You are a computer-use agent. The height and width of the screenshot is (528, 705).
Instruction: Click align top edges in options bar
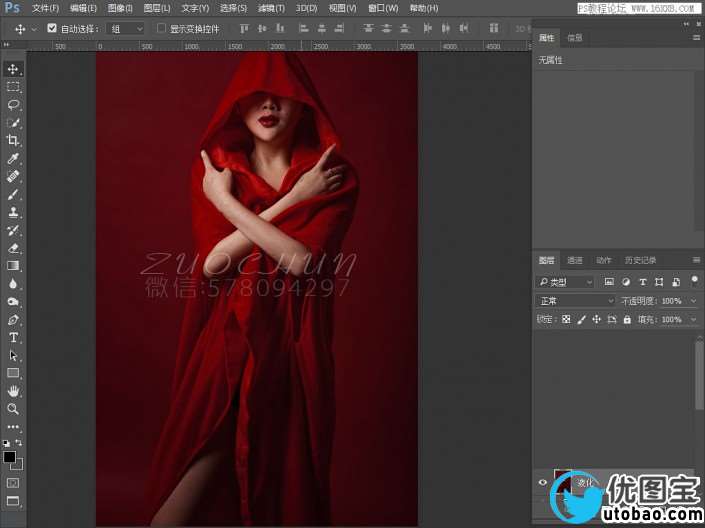244,29
